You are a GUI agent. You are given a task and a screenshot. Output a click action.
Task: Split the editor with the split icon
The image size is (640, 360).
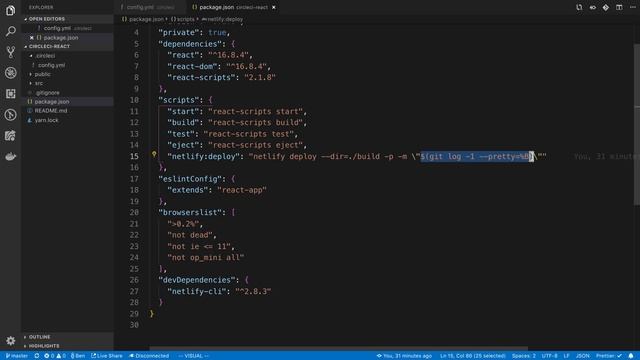[619, 7]
